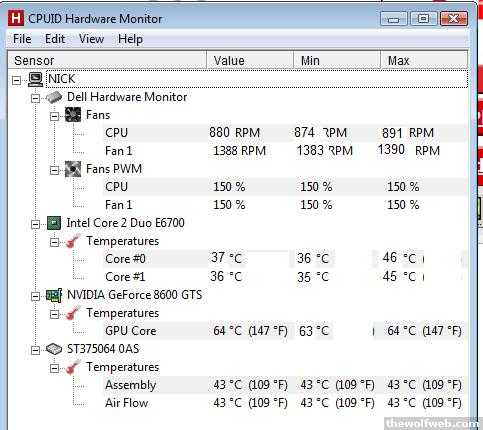Click the thermometer icon under Intel Core 2 Duo
Screen dimensions: 483x430
coord(73,241)
